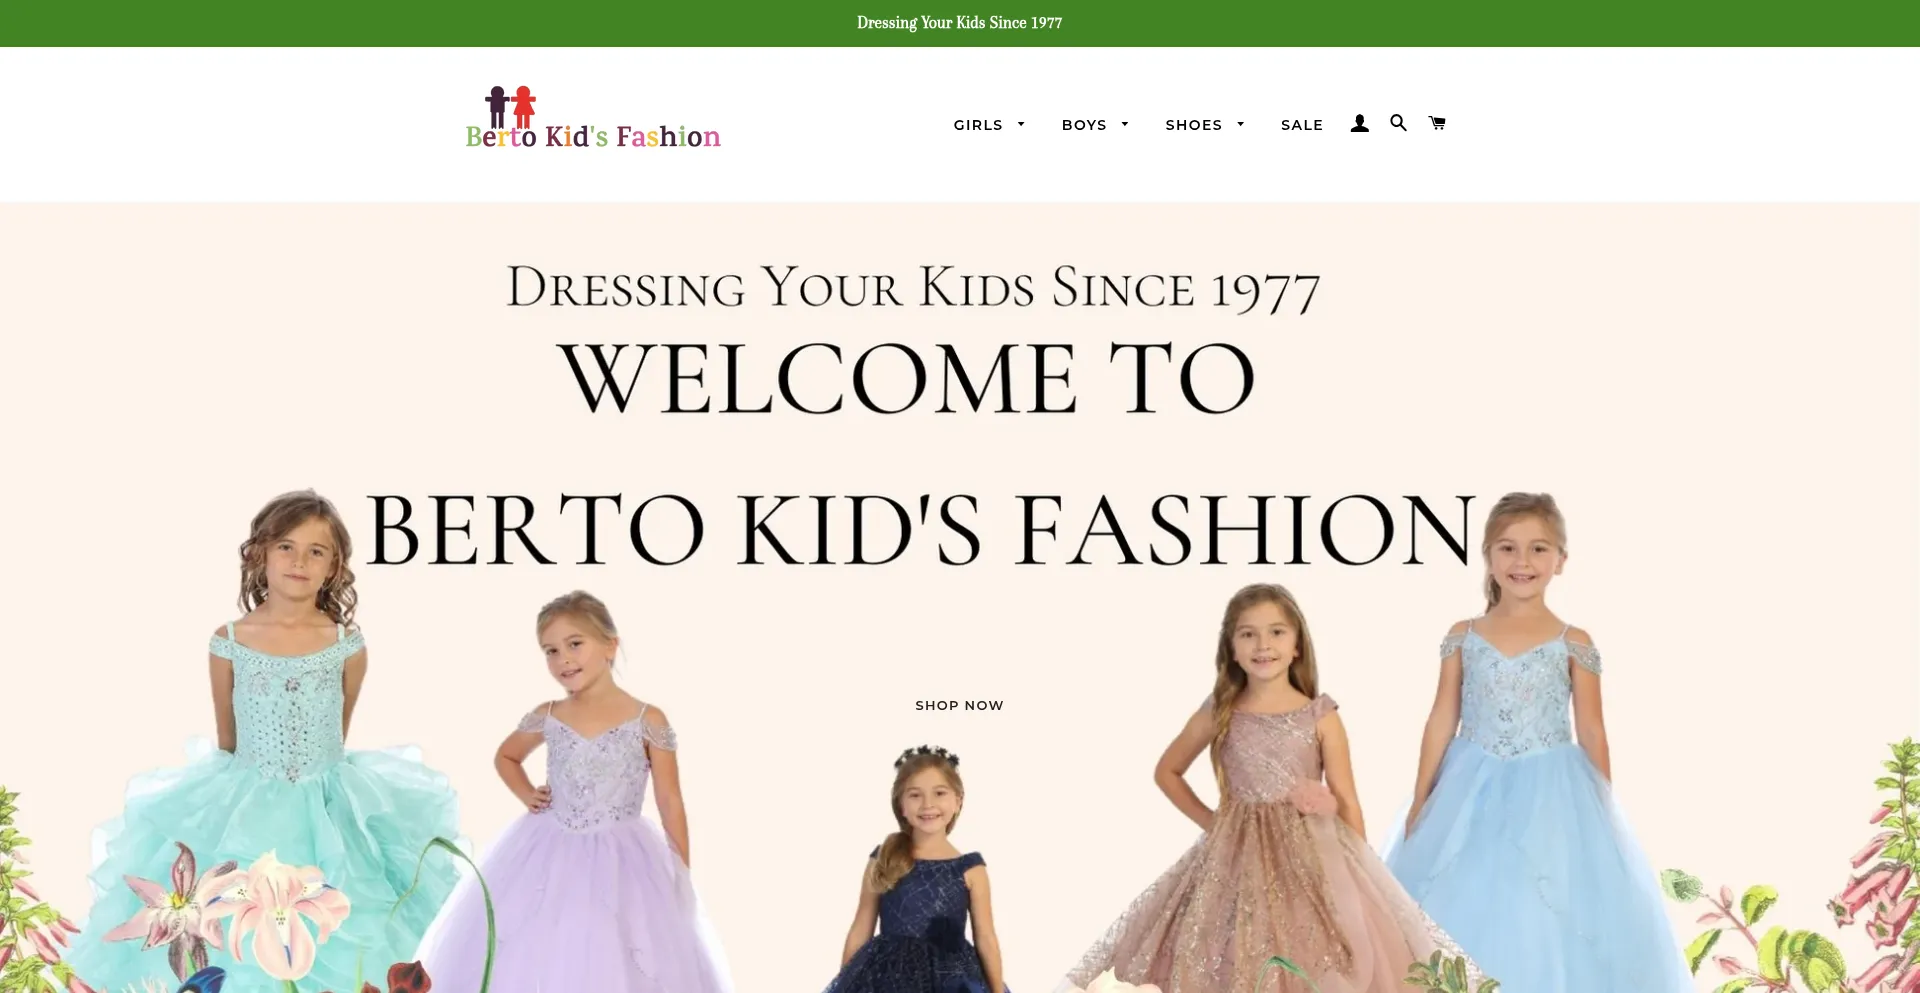Viewport: 1920px width, 993px height.
Task: Open the SHOES menu item
Action: click(1194, 125)
